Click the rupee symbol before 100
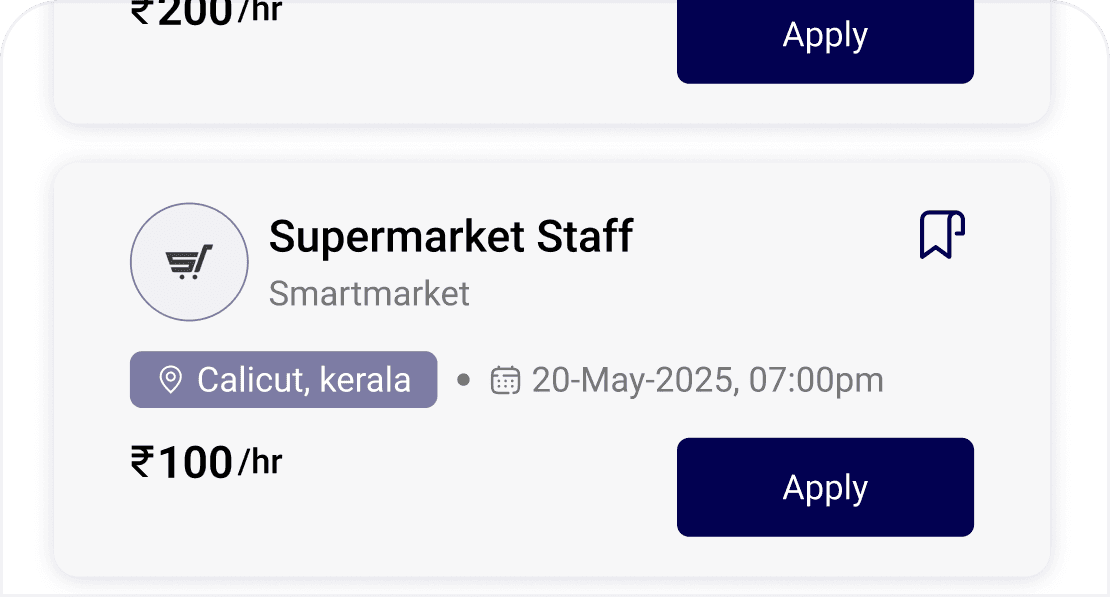This screenshot has height=597, width=1110. click(143, 462)
